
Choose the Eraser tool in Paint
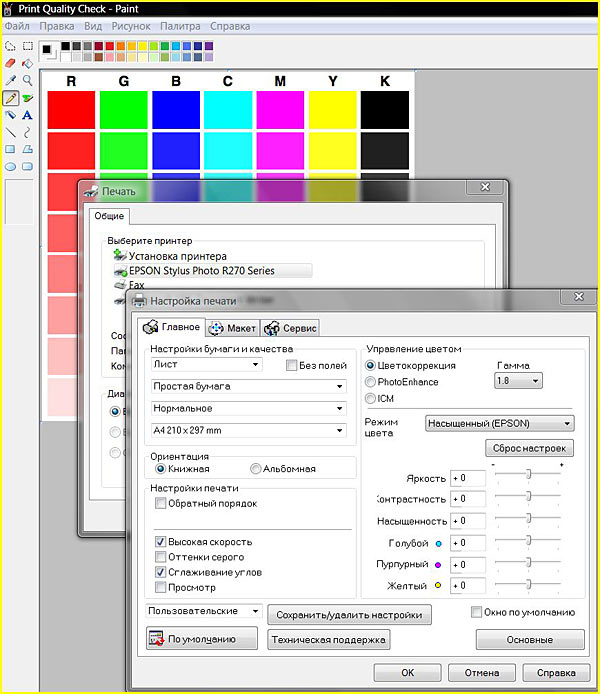coord(11,63)
